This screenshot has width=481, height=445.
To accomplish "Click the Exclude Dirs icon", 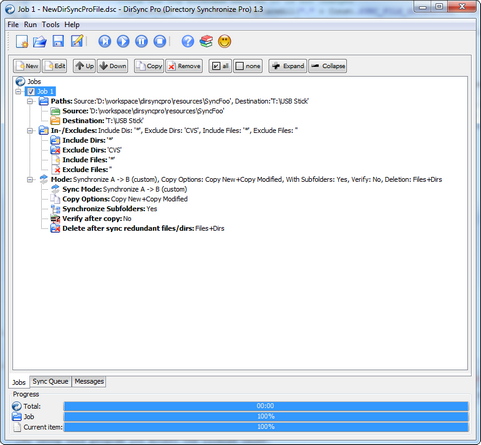I will 55,150.
